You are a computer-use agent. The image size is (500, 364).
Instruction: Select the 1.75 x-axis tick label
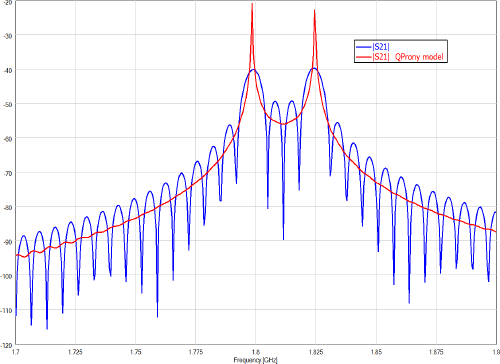(x=136, y=352)
